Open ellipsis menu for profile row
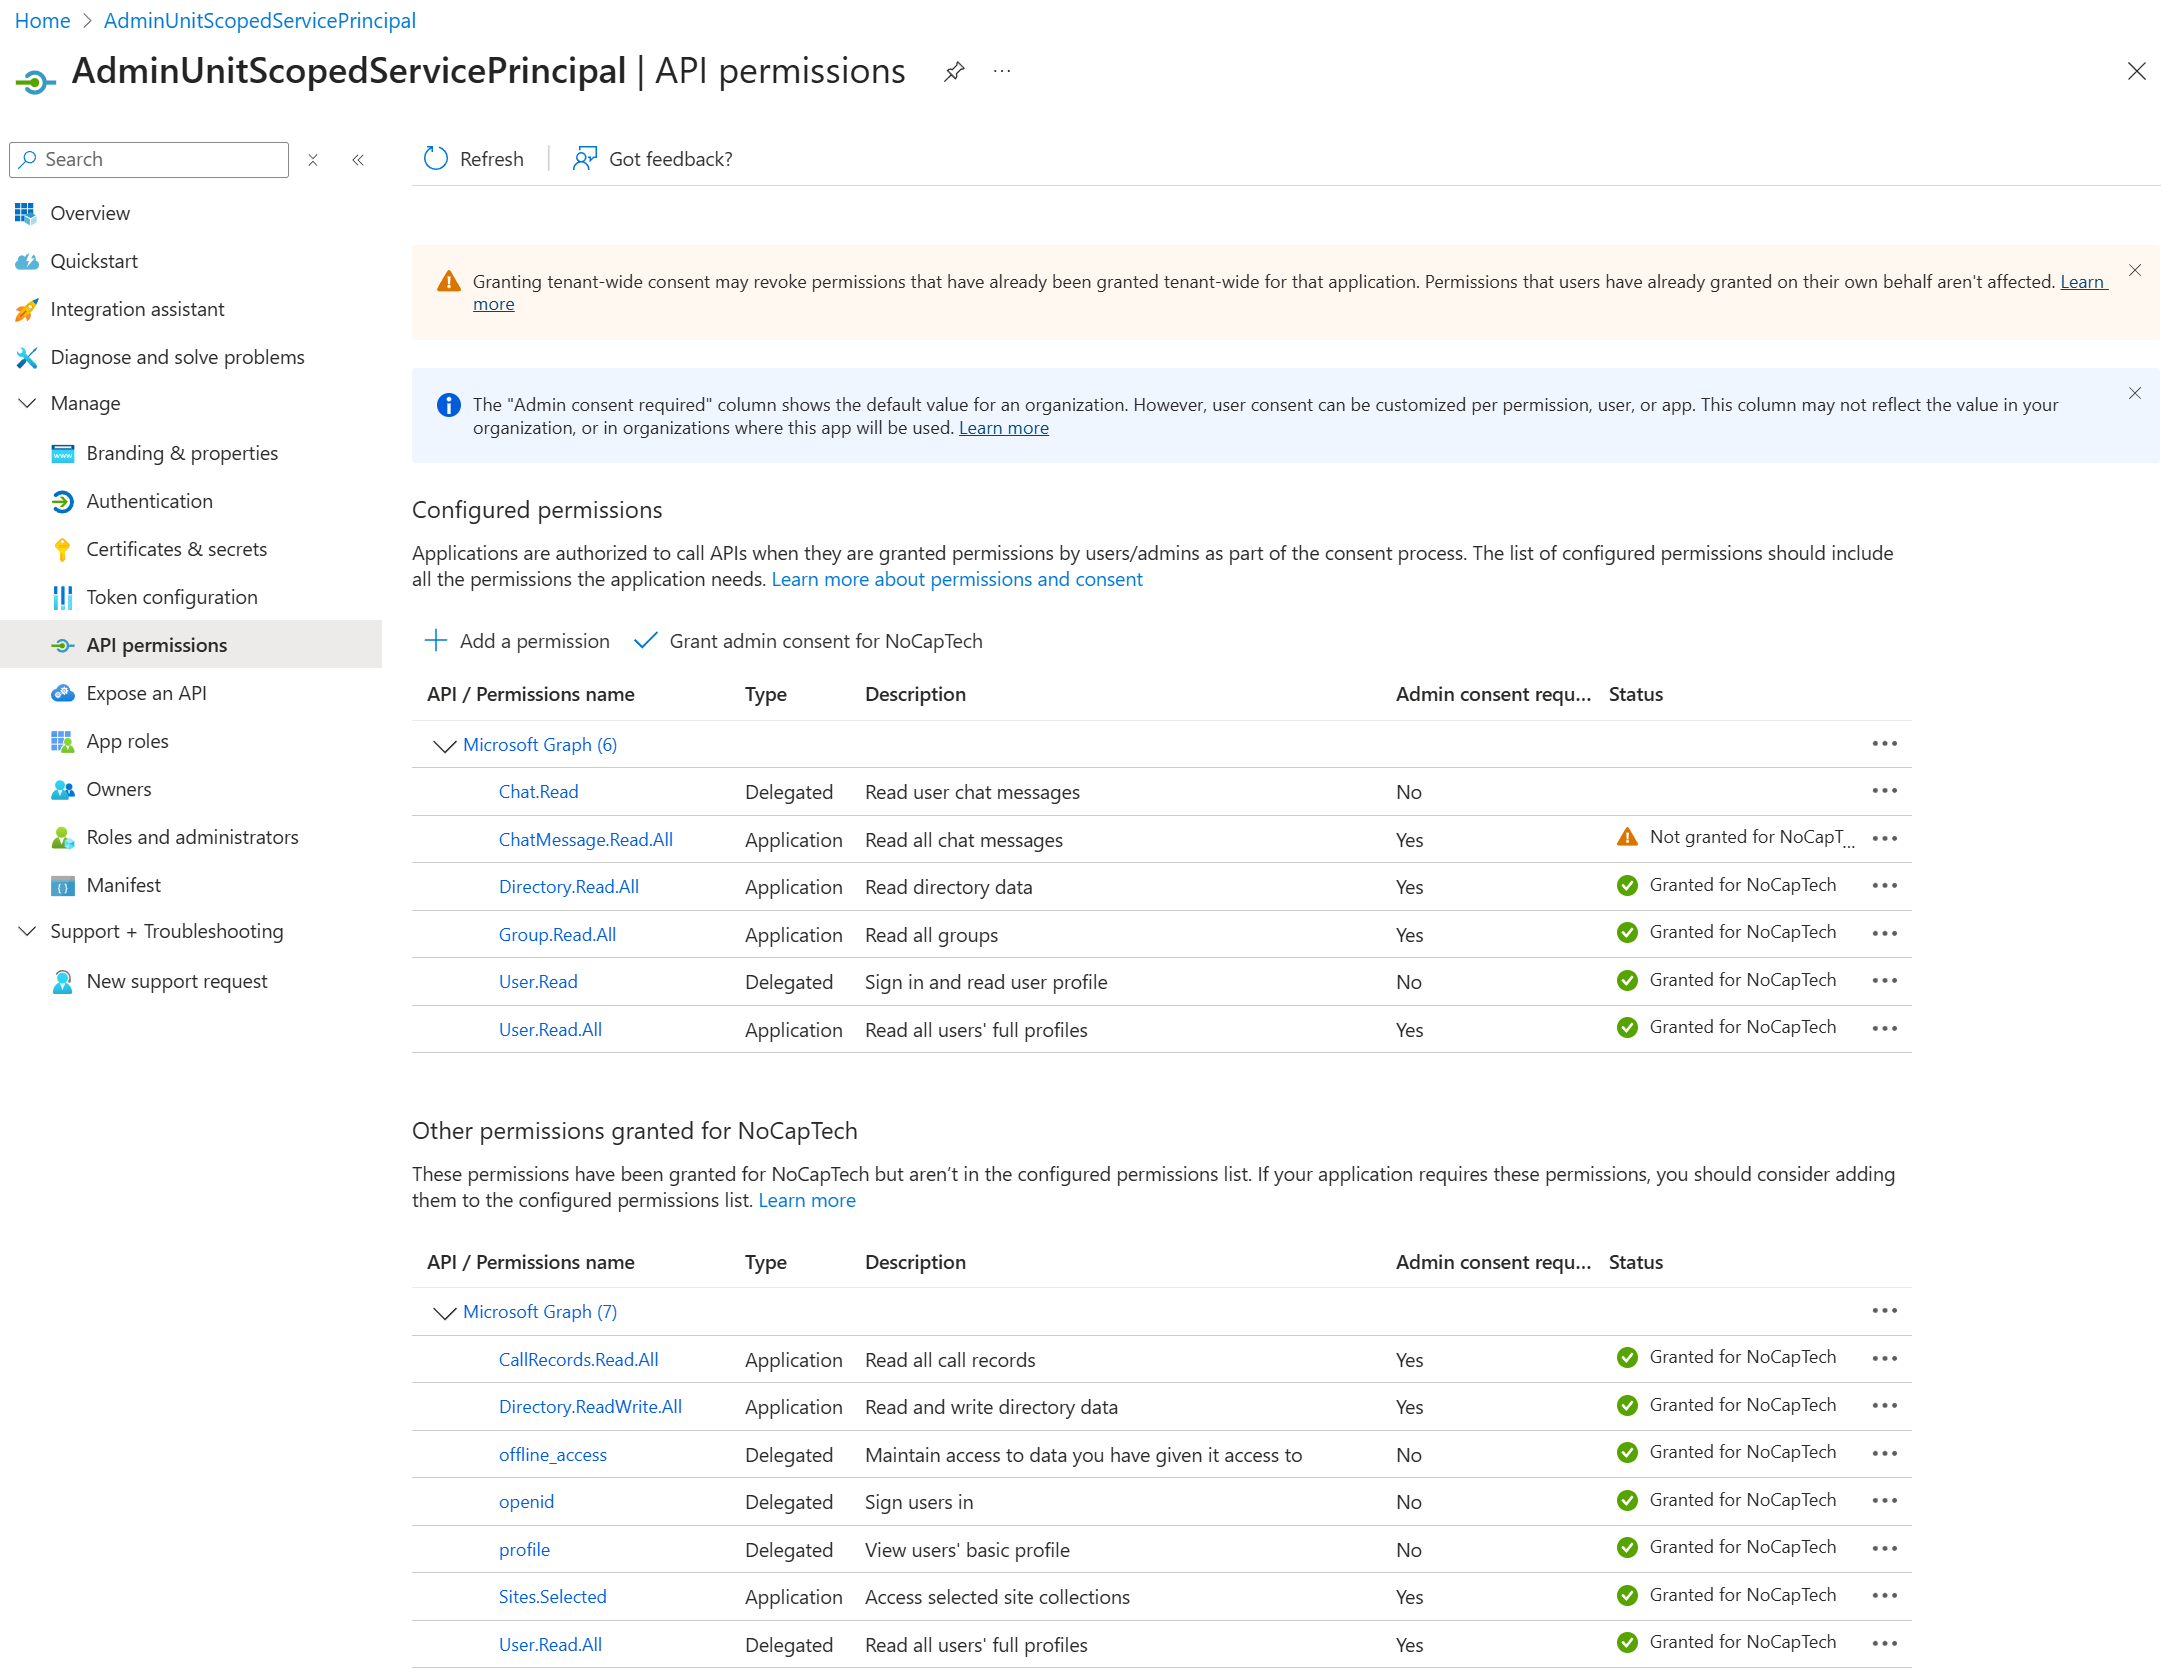This screenshot has width=2168, height=1673. pos(1885,1549)
